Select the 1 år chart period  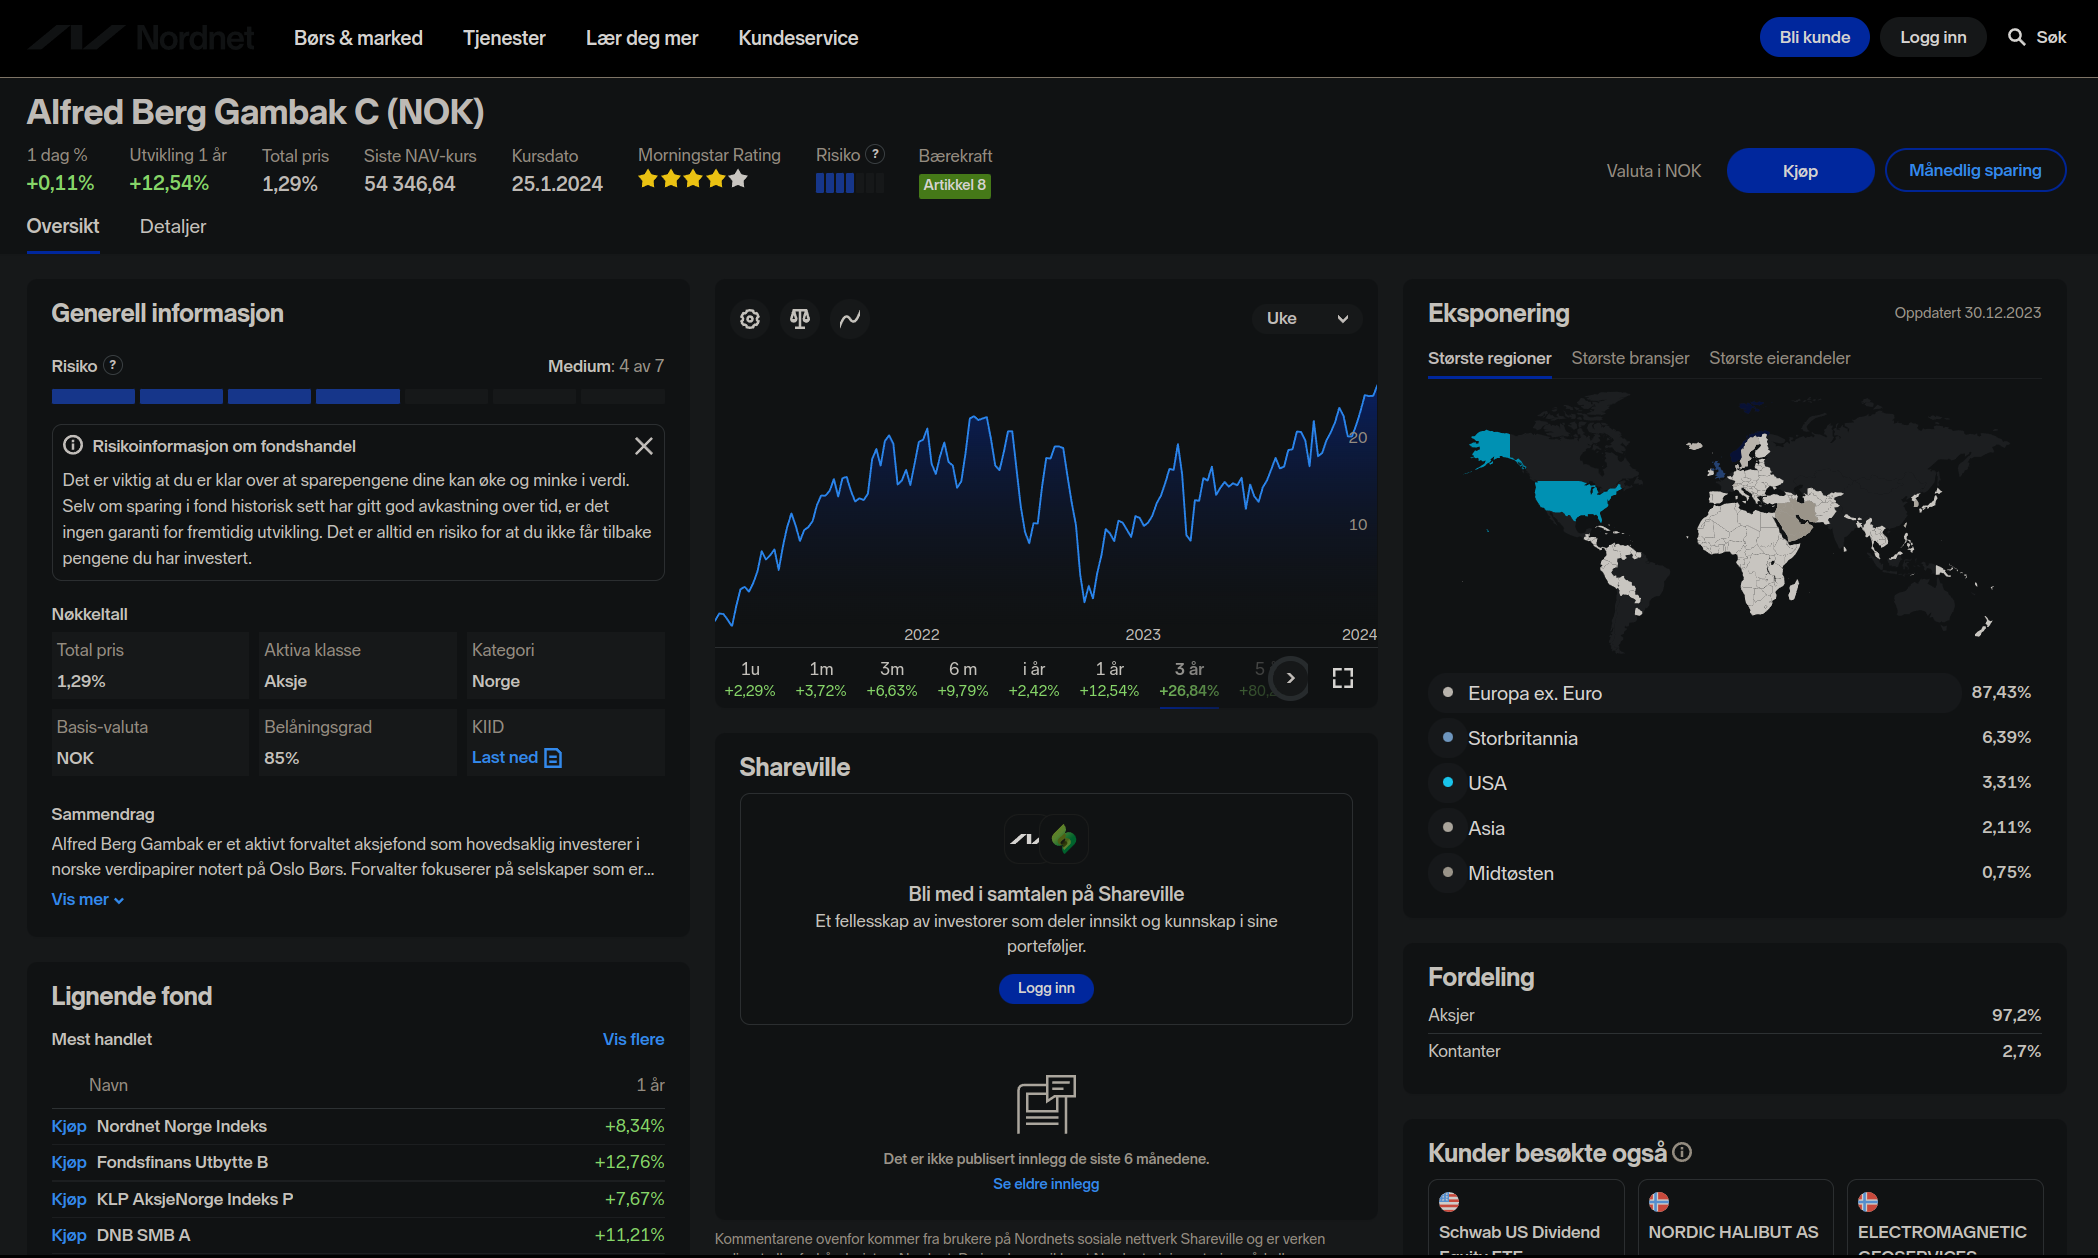pos(1109,679)
